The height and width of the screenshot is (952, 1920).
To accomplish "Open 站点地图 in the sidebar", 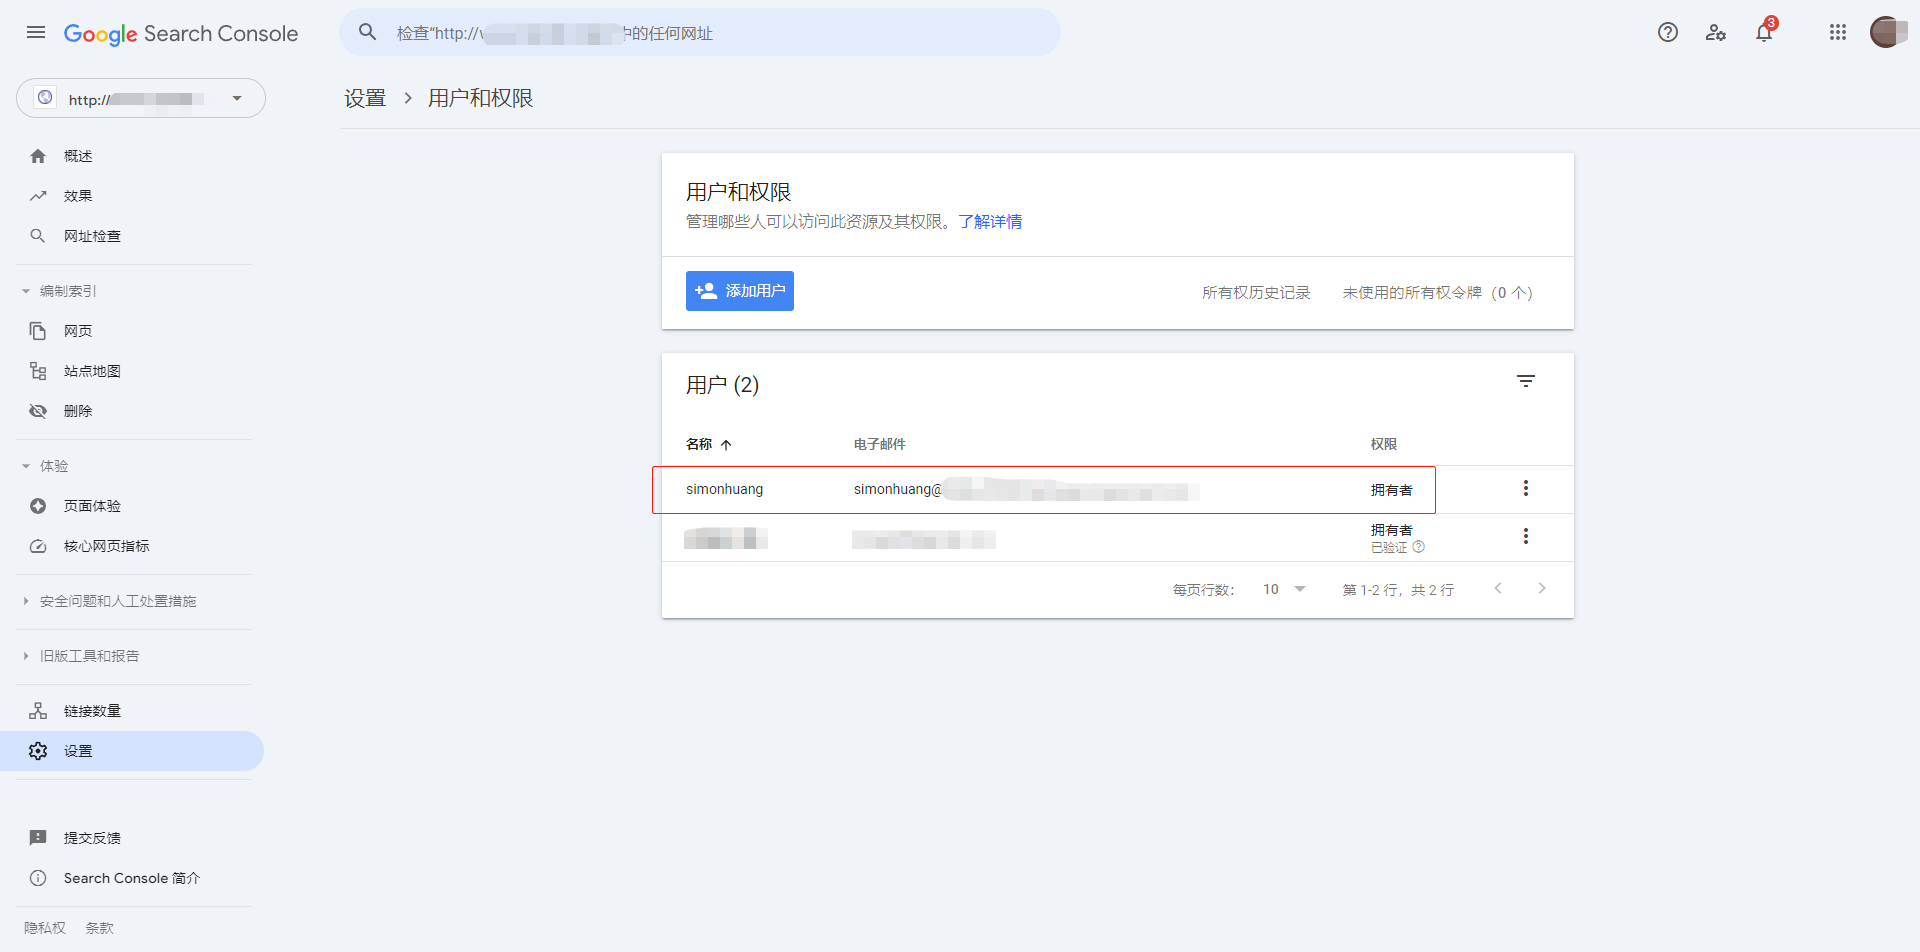I will click(x=92, y=371).
